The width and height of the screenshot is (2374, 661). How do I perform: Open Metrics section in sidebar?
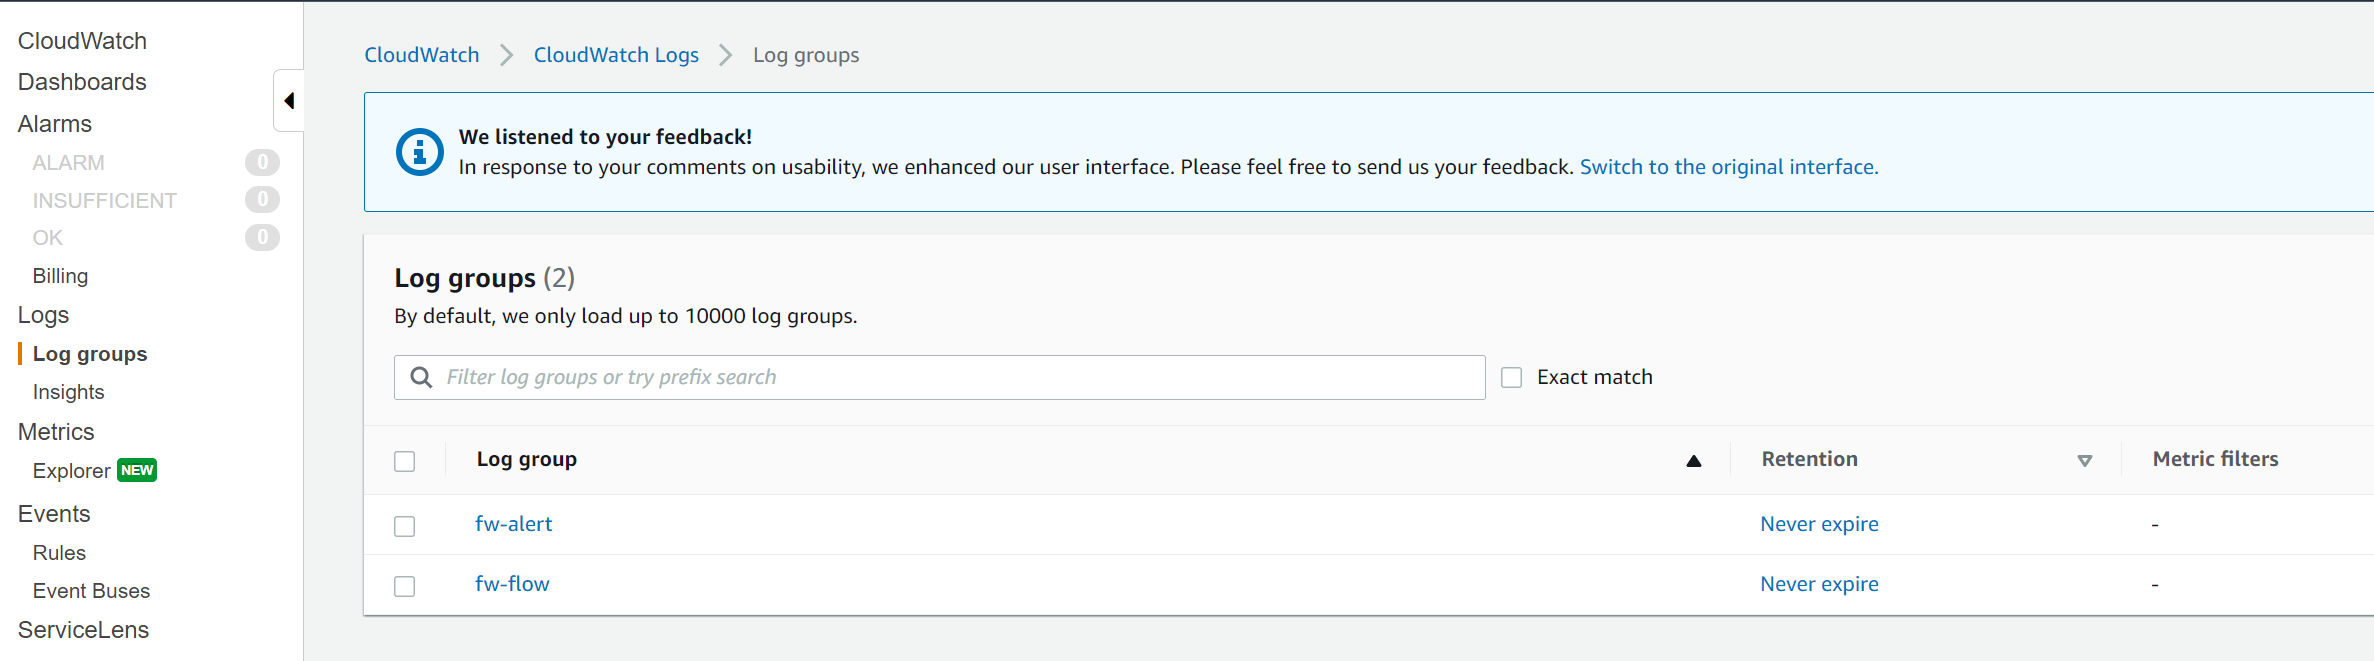tap(56, 432)
